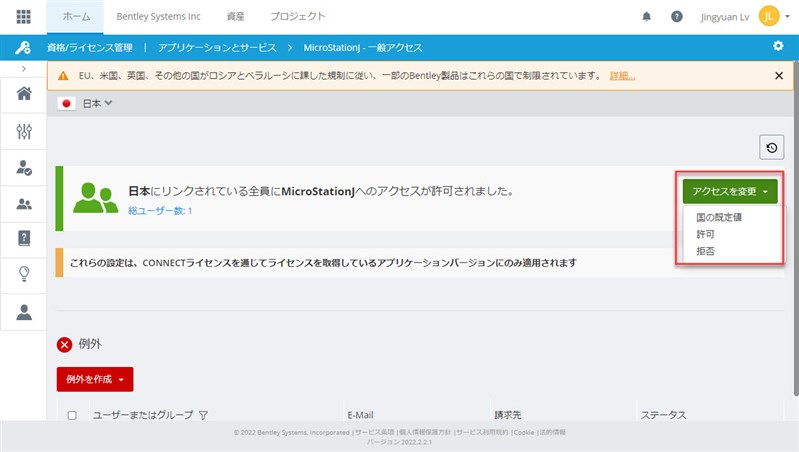Open the 日本 country dropdown

click(97, 103)
